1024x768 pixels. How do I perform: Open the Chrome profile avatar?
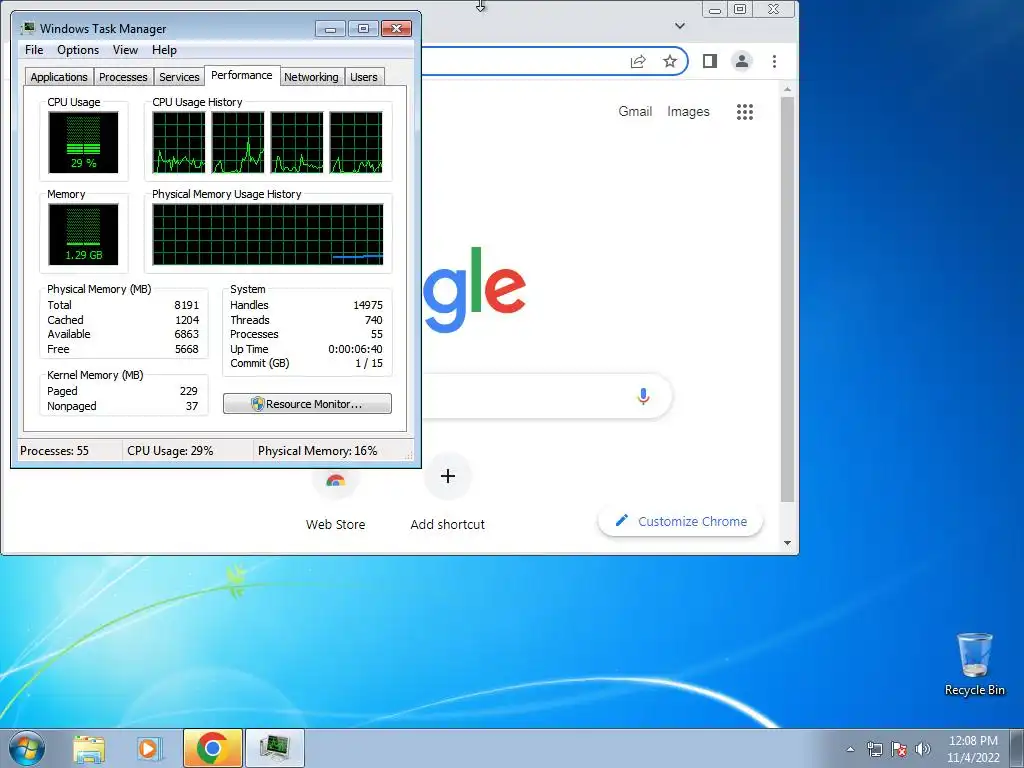click(x=742, y=61)
